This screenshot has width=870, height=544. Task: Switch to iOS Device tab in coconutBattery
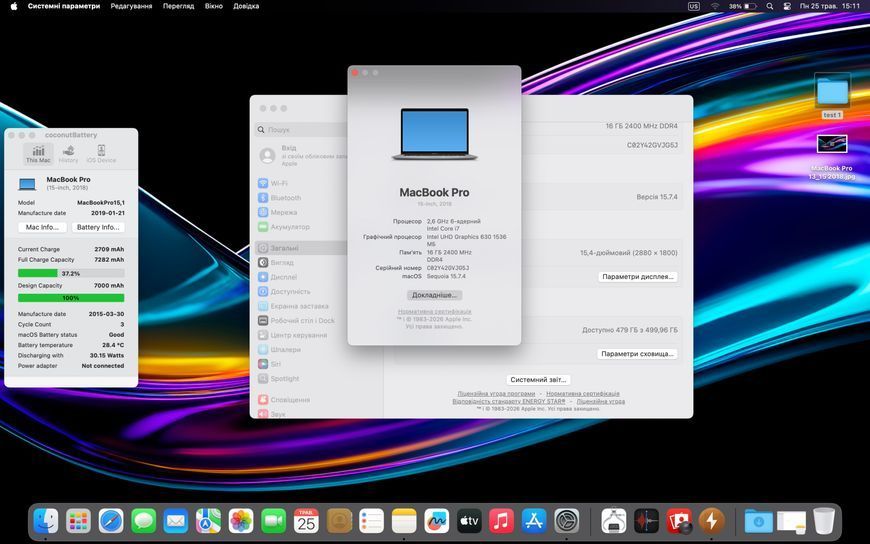point(101,153)
